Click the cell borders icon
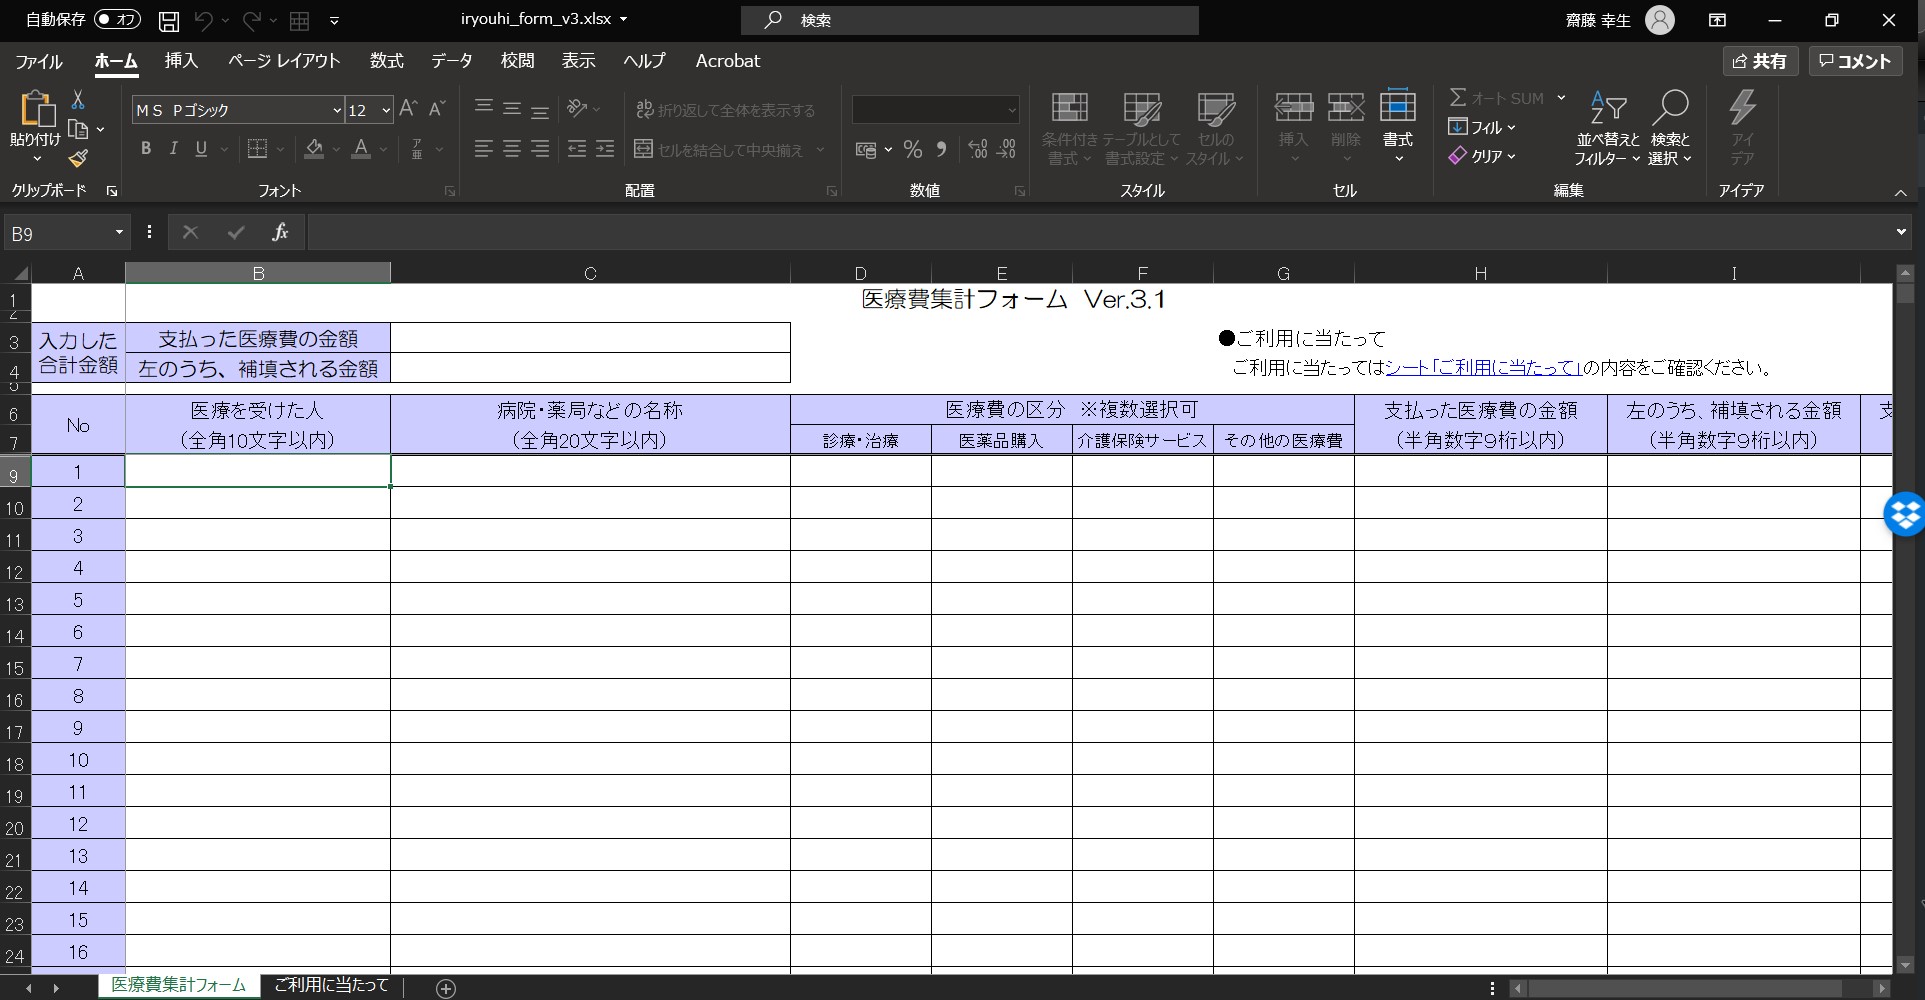Viewport: 1925px width, 1000px height. click(257, 149)
